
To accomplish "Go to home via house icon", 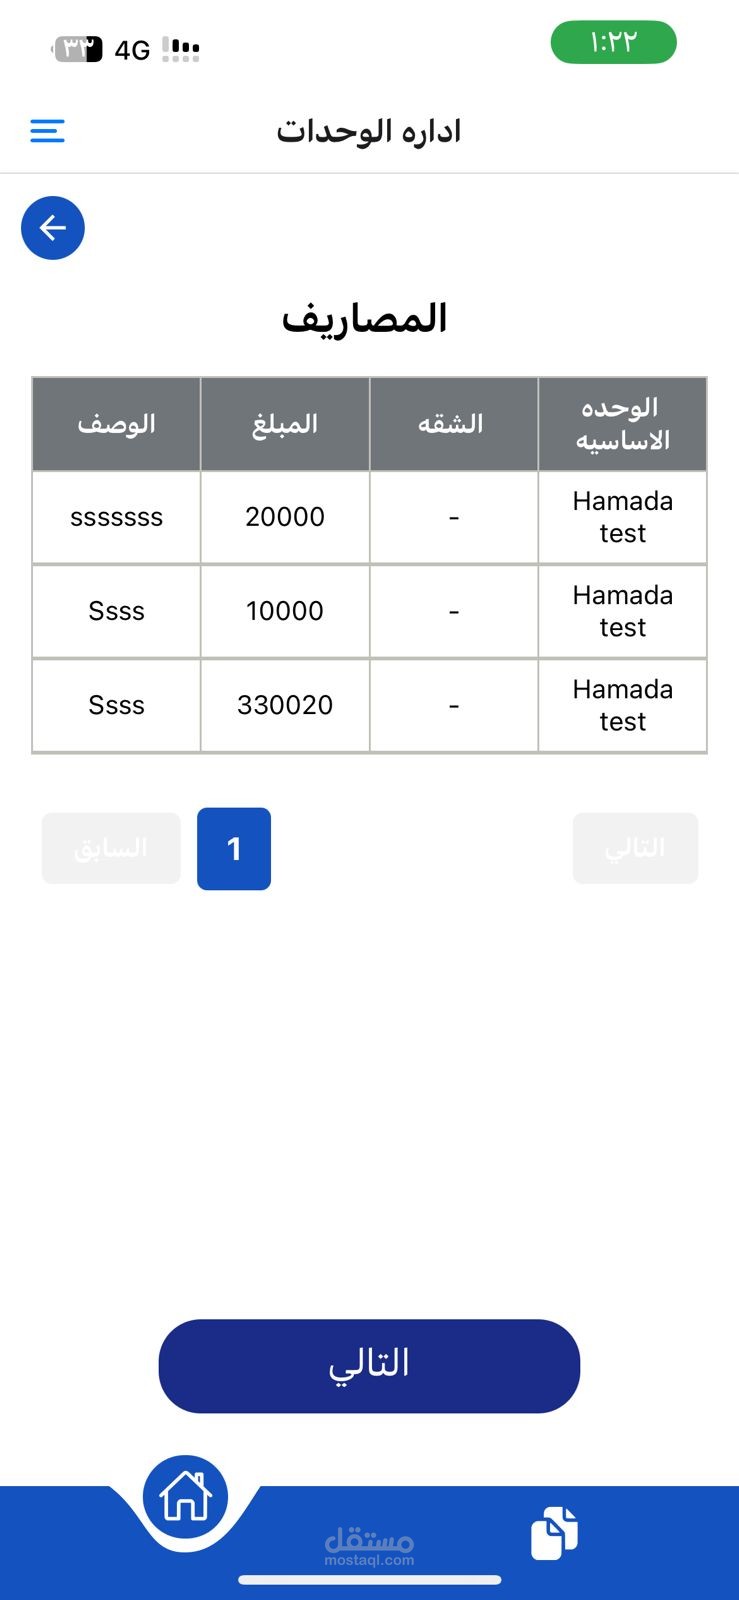I will pos(186,1497).
